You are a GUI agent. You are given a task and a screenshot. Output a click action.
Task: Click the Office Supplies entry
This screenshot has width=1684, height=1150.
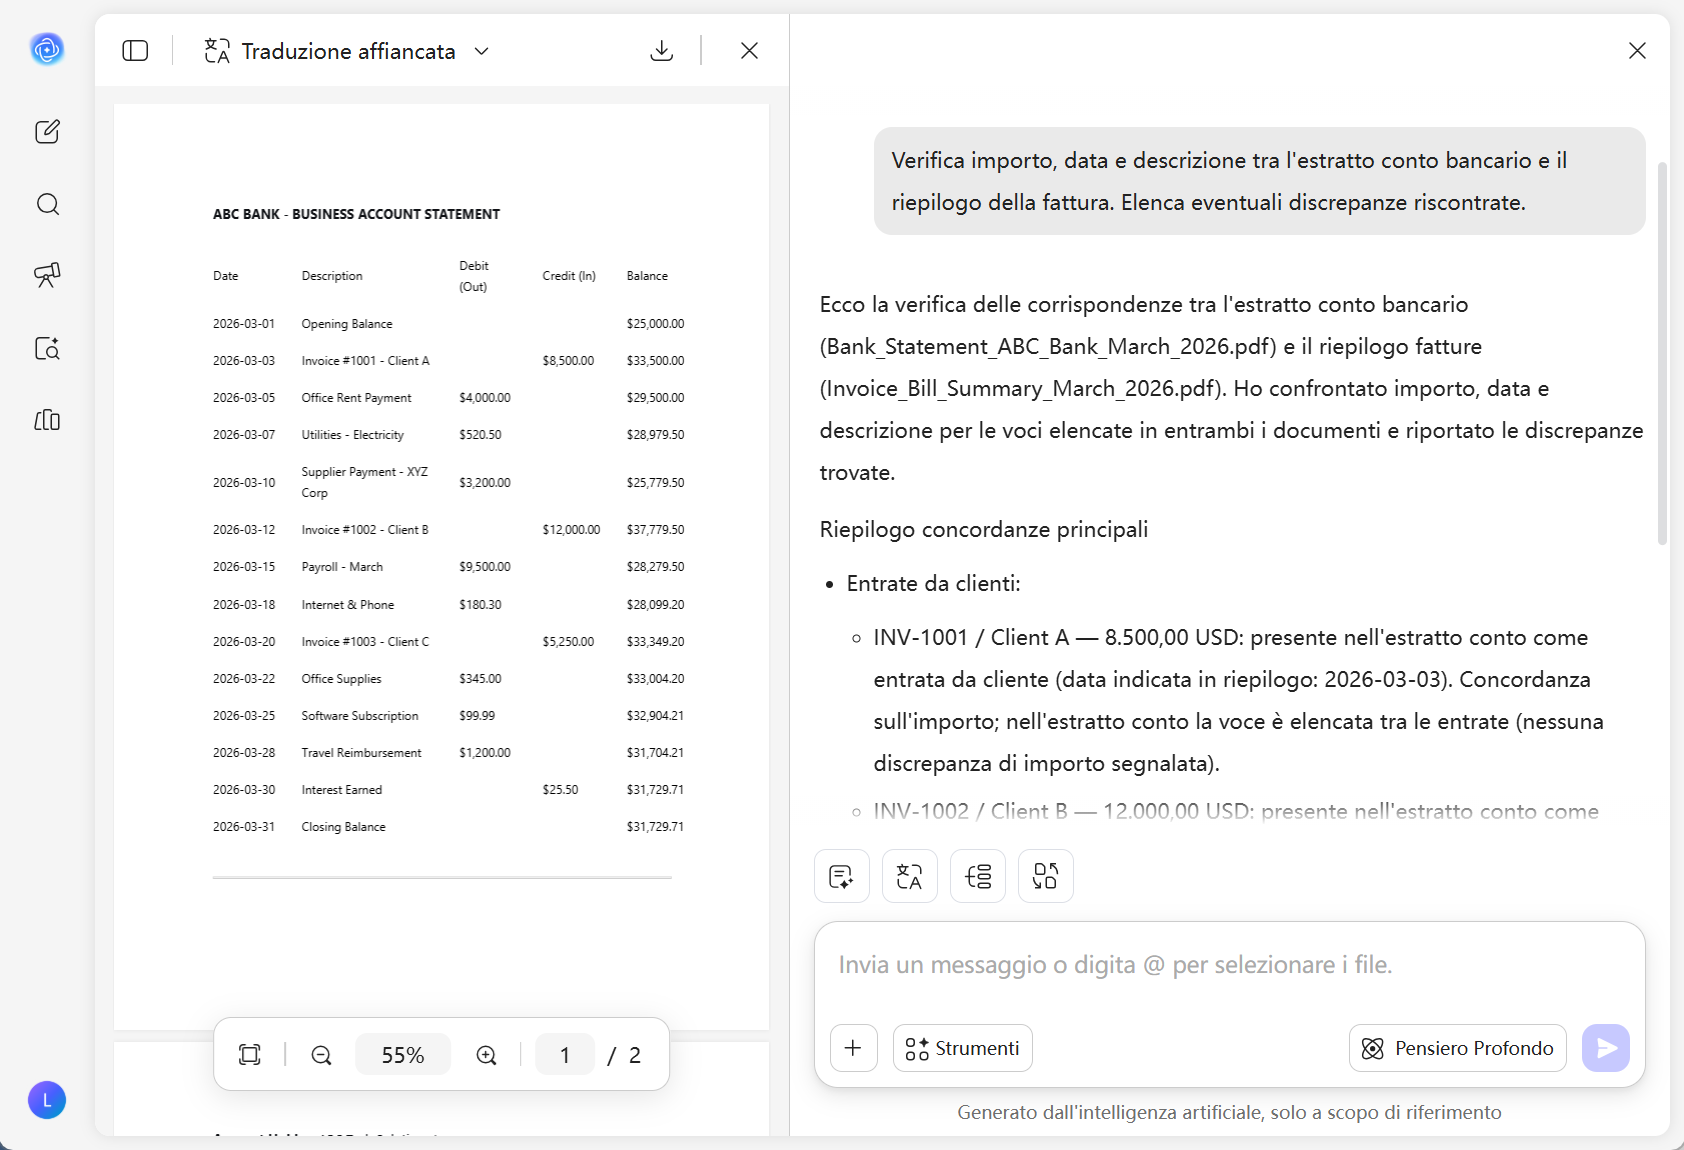click(x=341, y=679)
